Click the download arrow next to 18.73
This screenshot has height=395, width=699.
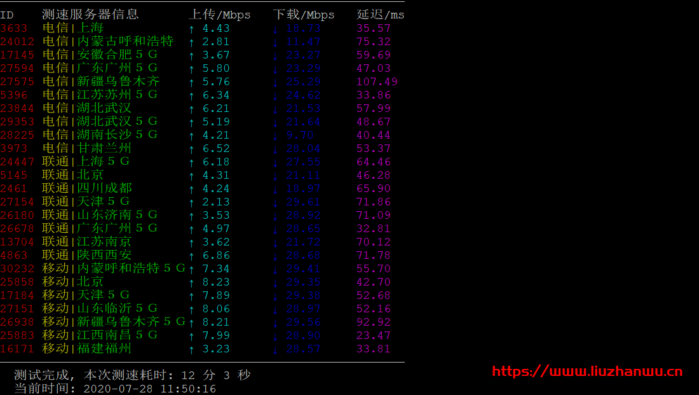275,29
